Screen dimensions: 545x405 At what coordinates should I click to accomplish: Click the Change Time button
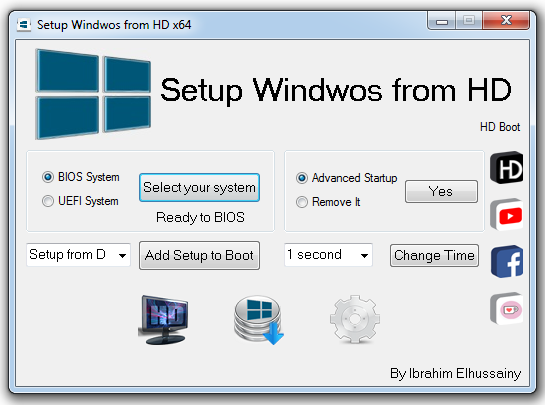434,256
